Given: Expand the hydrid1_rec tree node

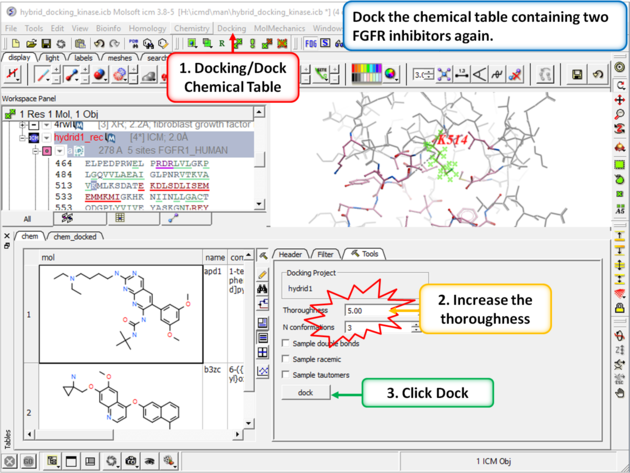Looking at the screenshot, I should tap(21, 138).
